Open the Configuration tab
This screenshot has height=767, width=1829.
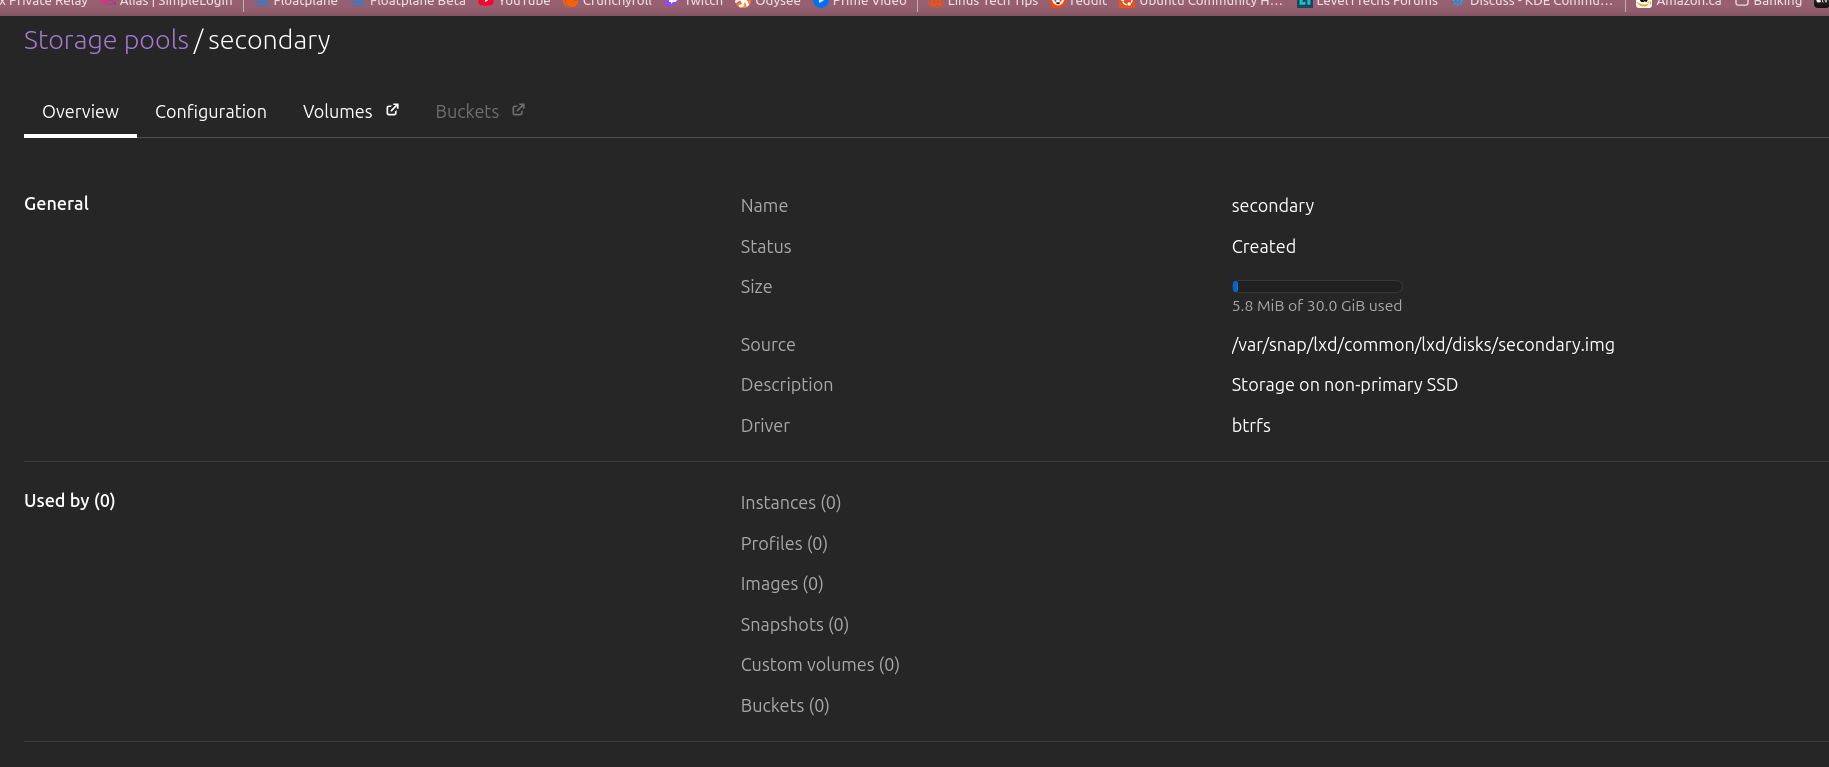210,111
